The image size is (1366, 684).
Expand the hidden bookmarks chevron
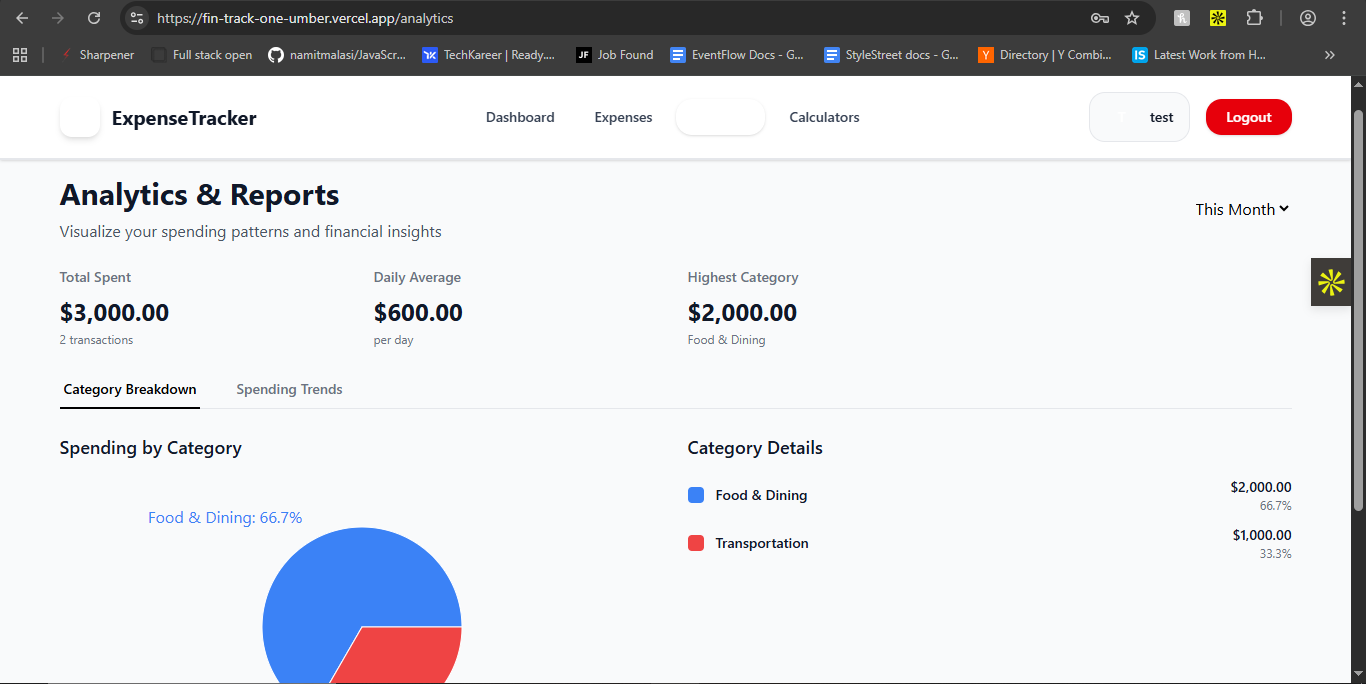click(1329, 55)
